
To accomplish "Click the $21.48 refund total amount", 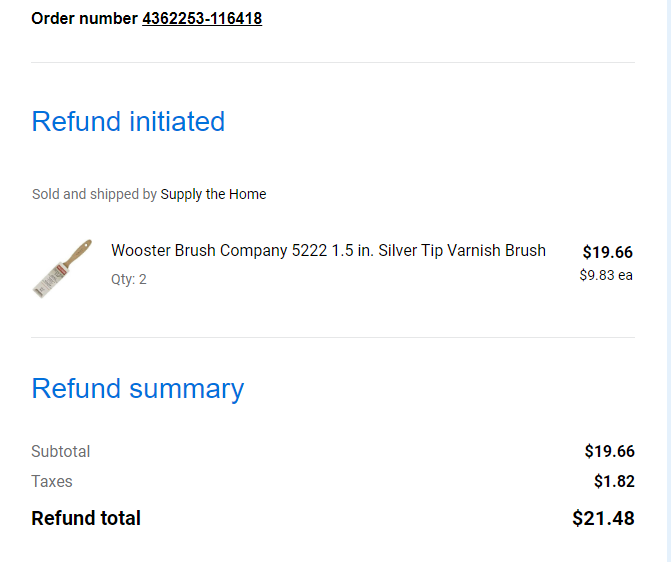I will click(x=603, y=518).
